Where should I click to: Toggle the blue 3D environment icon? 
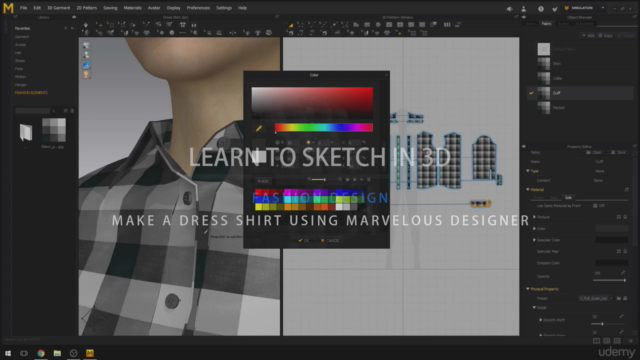86,65
